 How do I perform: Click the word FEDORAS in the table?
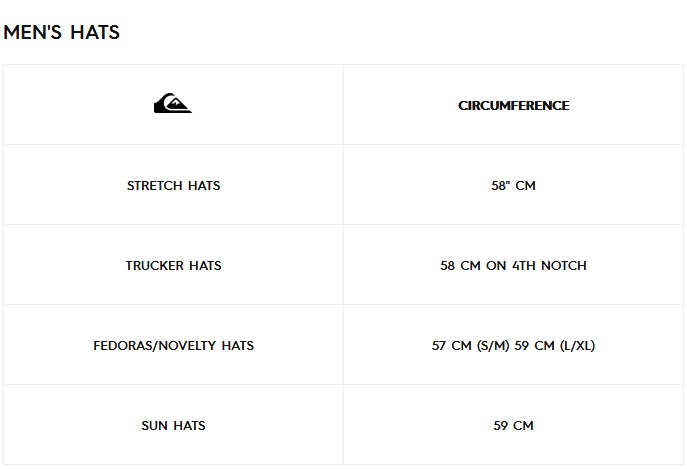[x=122, y=345]
